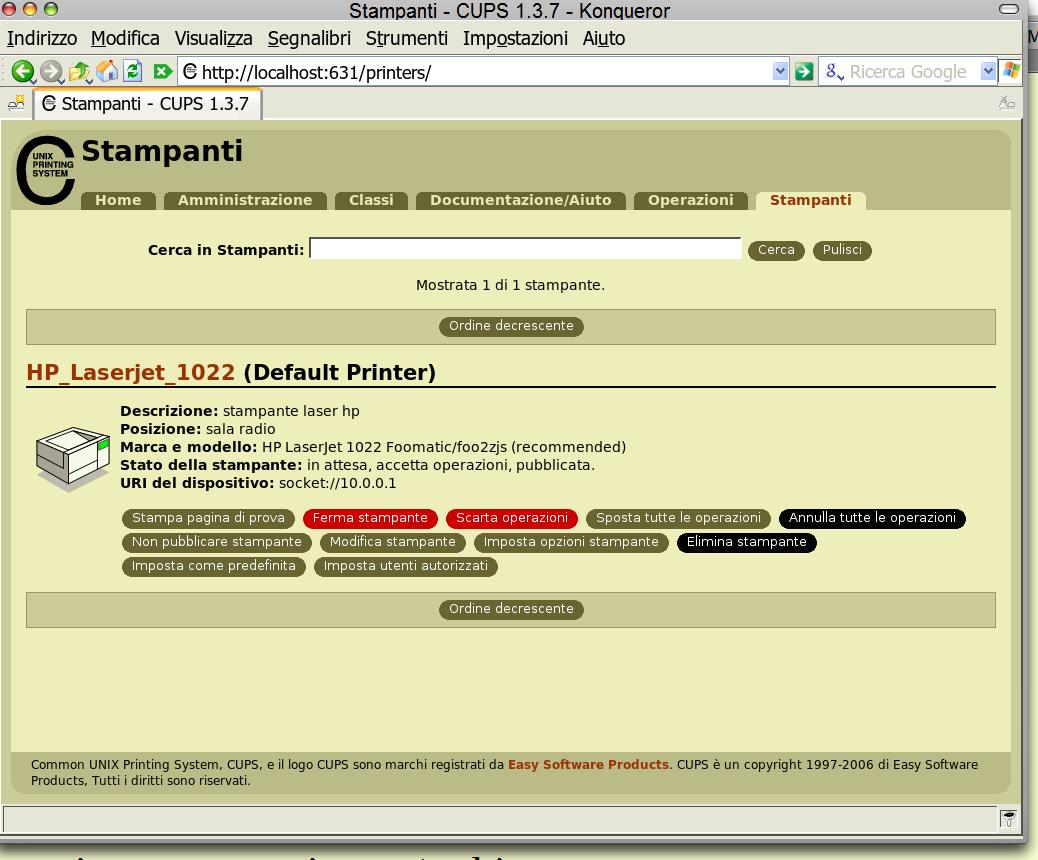Image resolution: width=1038 pixels, height=860 pixels.
Task: Switch to the Home tab in CUPS
Action: 118,201
